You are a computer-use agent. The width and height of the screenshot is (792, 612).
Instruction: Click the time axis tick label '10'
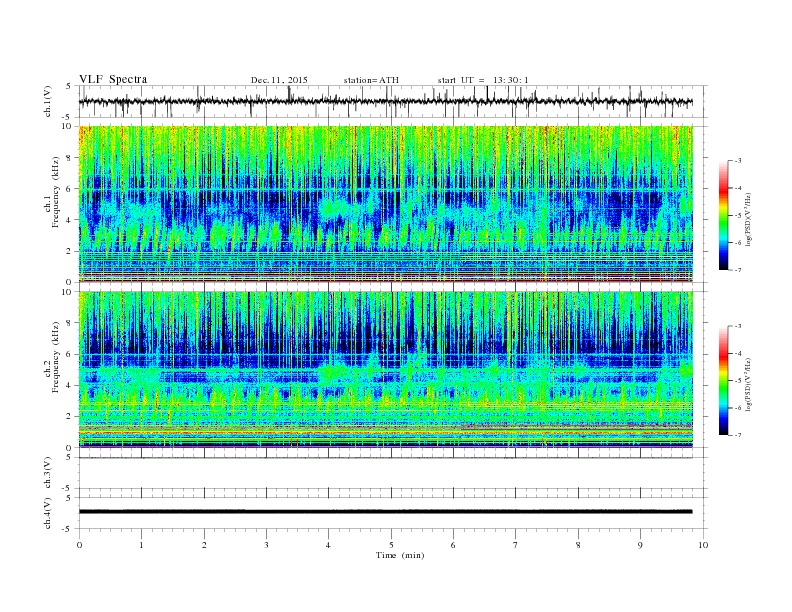703,545
